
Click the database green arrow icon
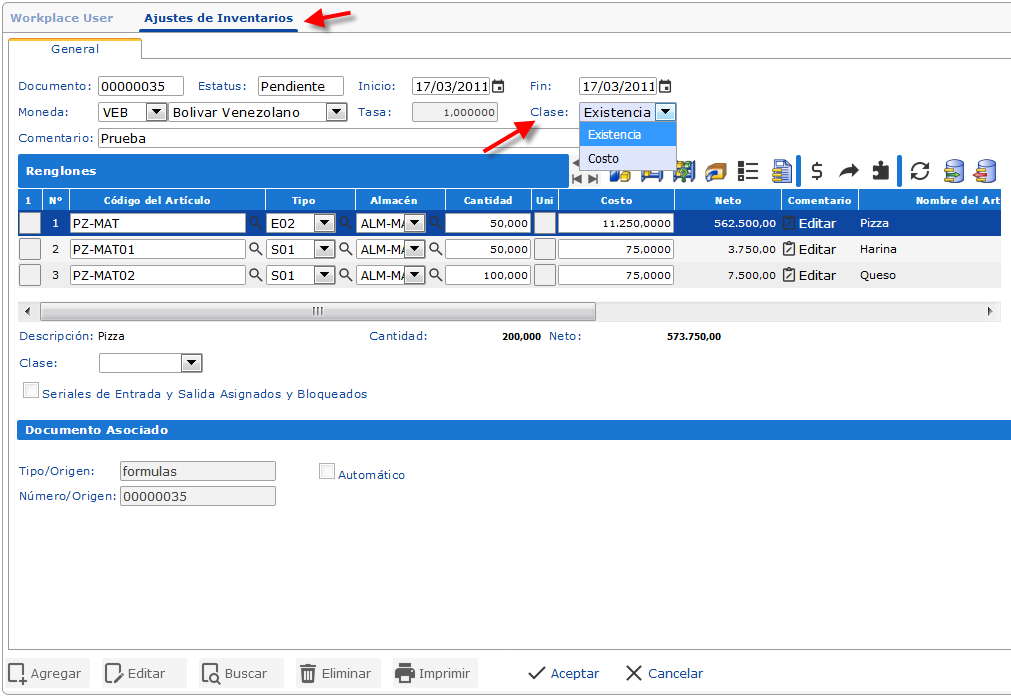(954, 171)
